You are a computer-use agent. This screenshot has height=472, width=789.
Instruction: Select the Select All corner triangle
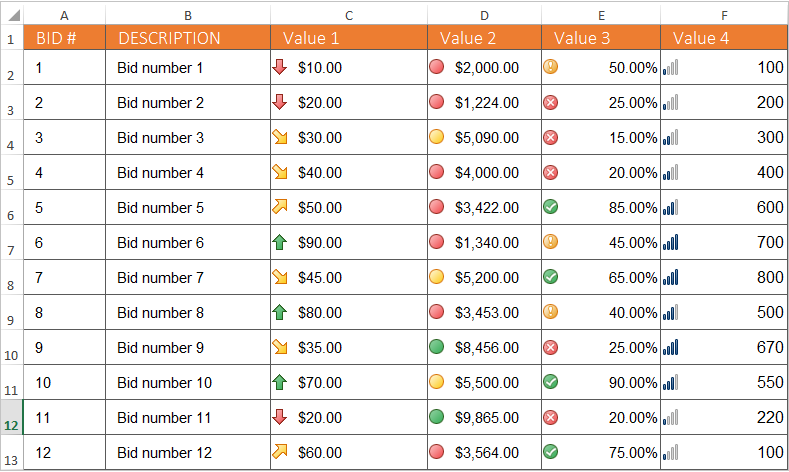point(12,15)
